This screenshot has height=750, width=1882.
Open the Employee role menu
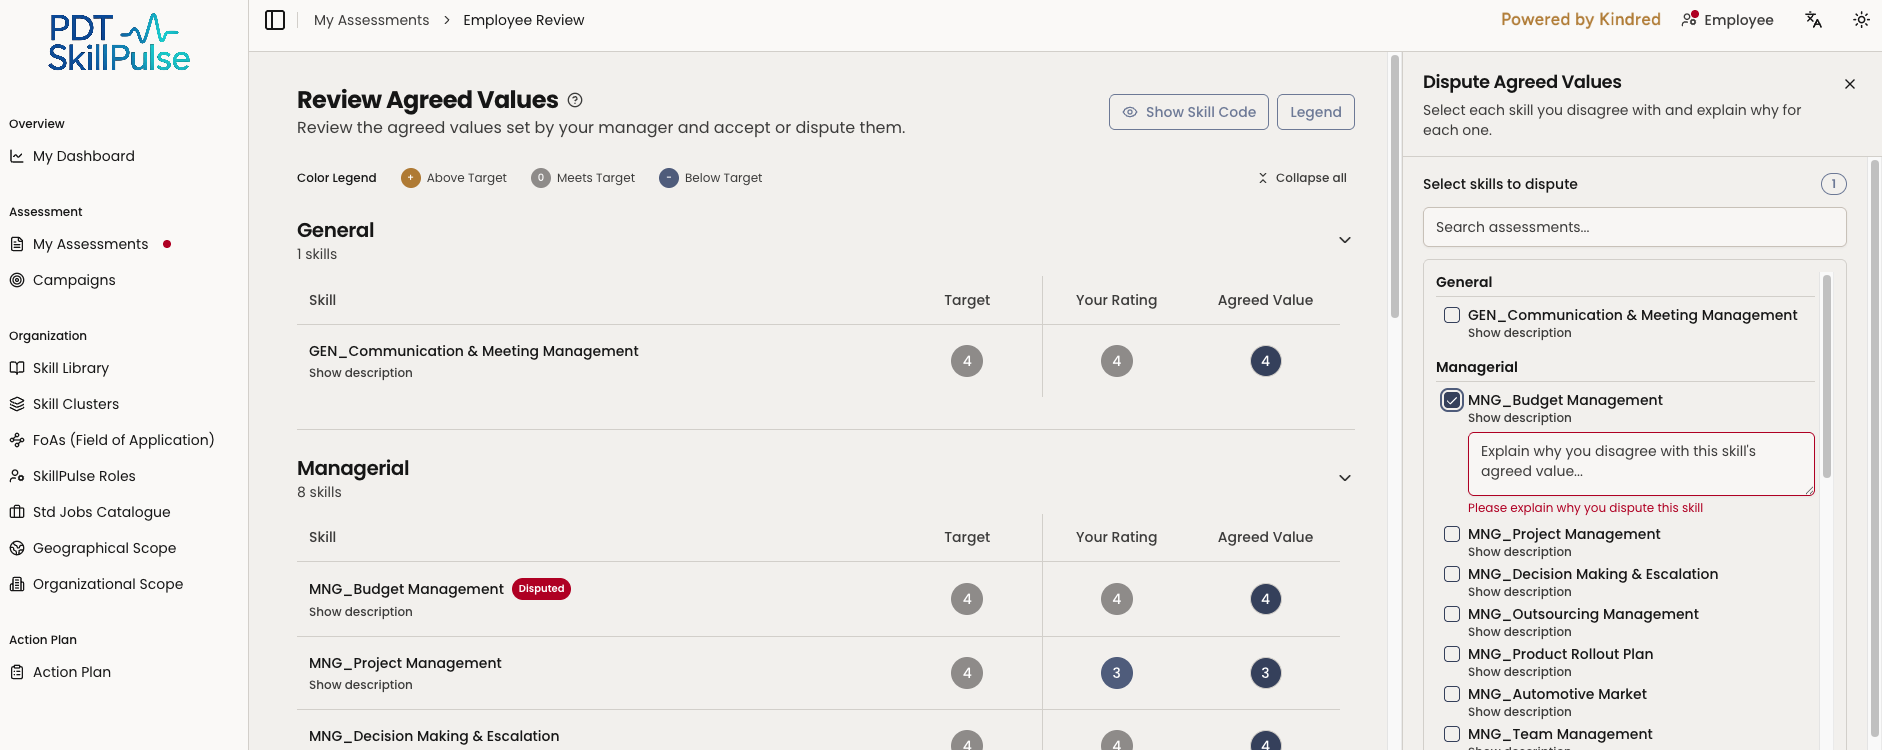tap(1727, 20)
